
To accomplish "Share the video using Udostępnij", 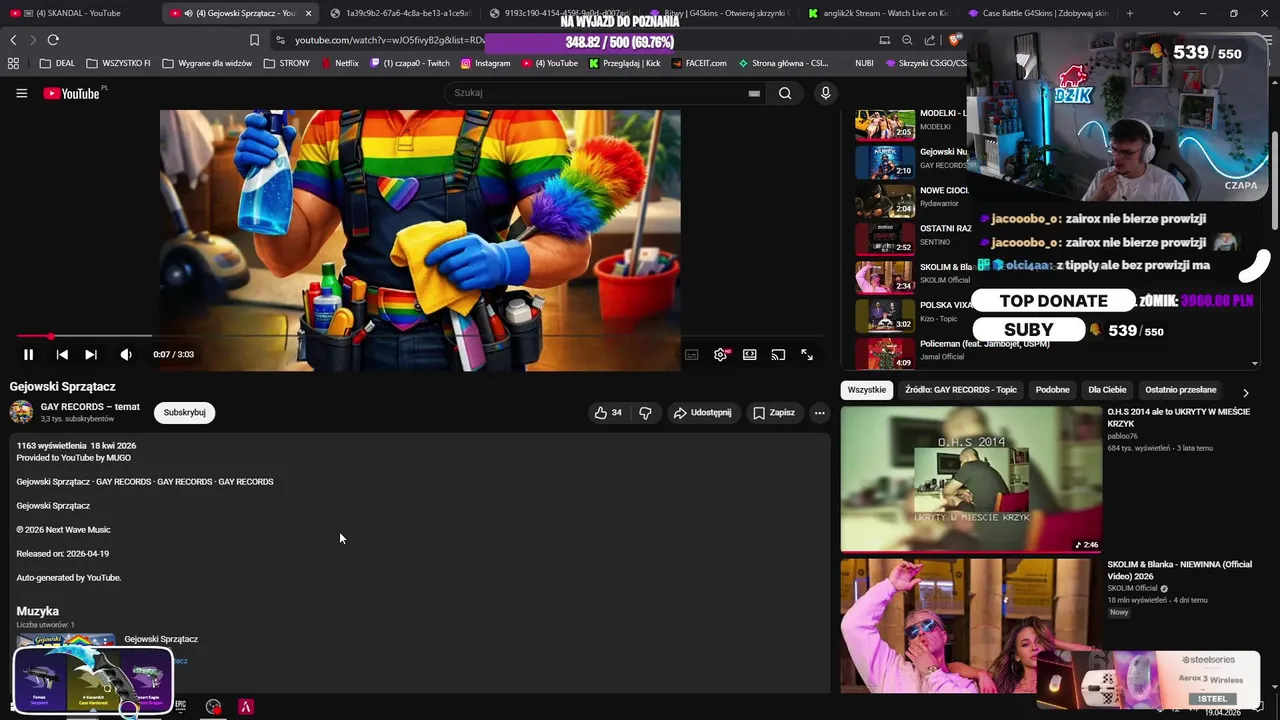I will (702, 412).
